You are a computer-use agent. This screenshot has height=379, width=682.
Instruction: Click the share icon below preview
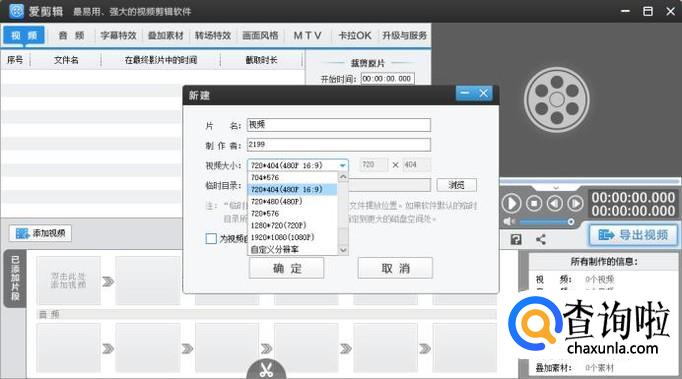pyautogui.click(x=541, y=239)
